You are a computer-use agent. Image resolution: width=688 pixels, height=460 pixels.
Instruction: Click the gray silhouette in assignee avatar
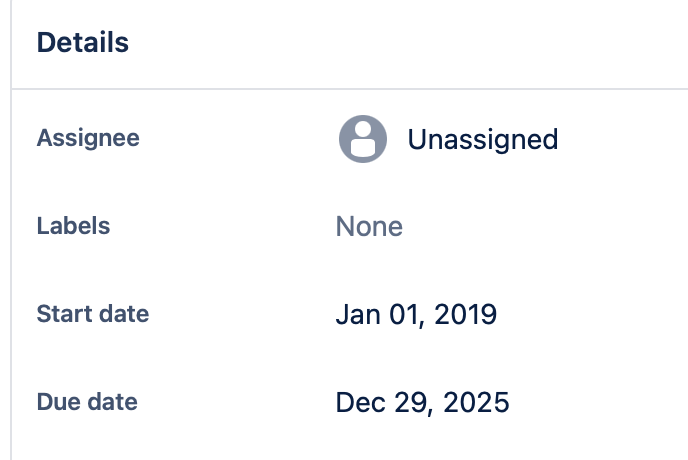(363, 139)
